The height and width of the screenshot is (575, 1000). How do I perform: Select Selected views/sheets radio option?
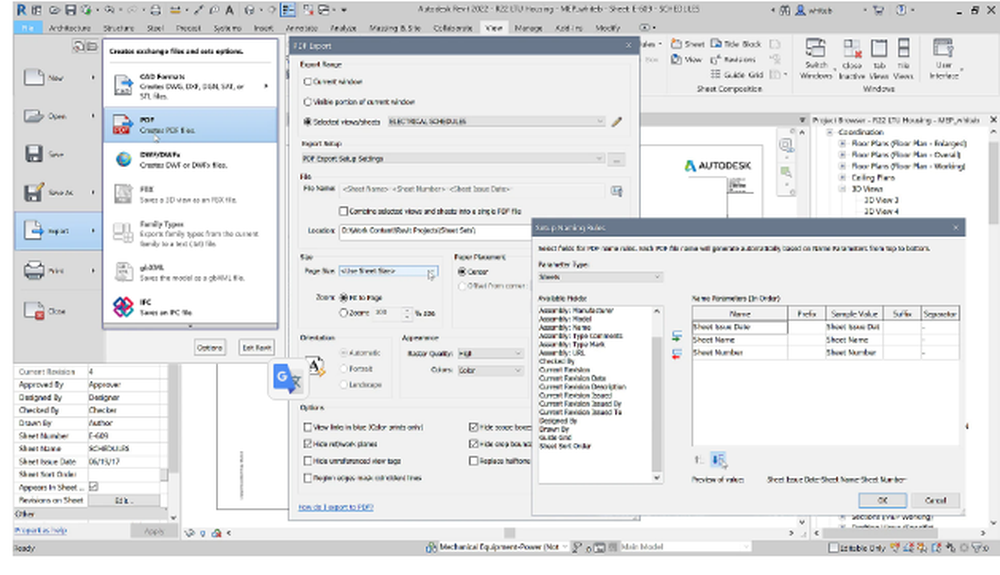tap(308, 122)
